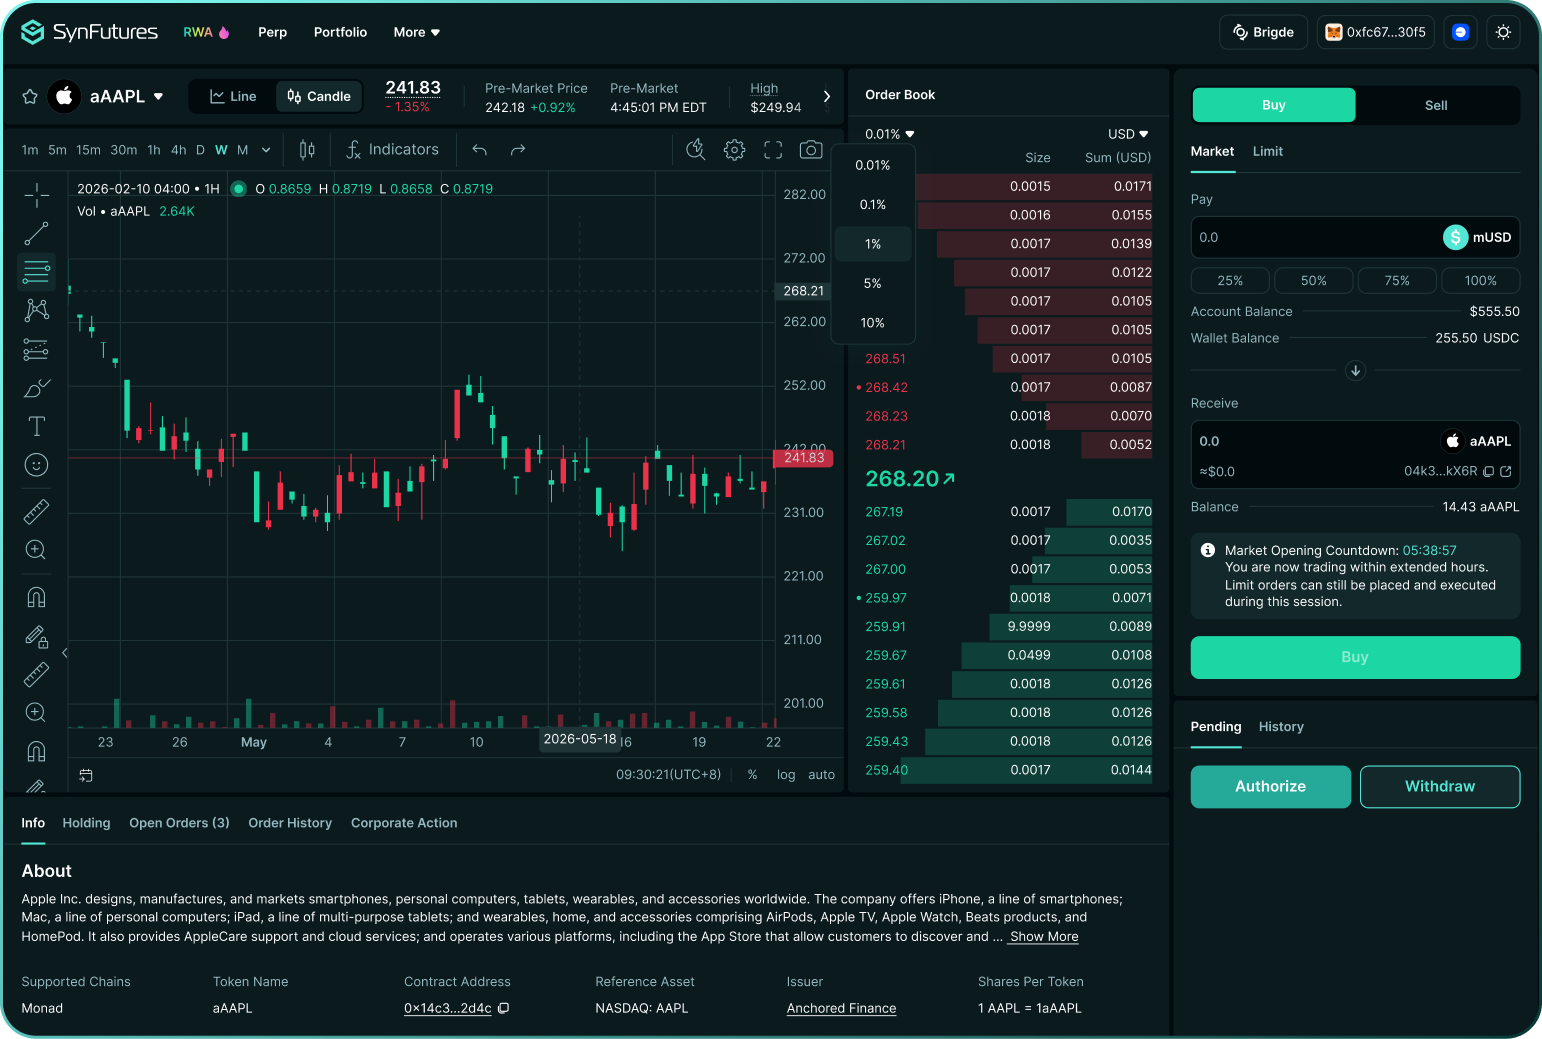Screen dimensions: 1542x1039
Task: Switch to Limit order tab
Action: pos(1267,151)
